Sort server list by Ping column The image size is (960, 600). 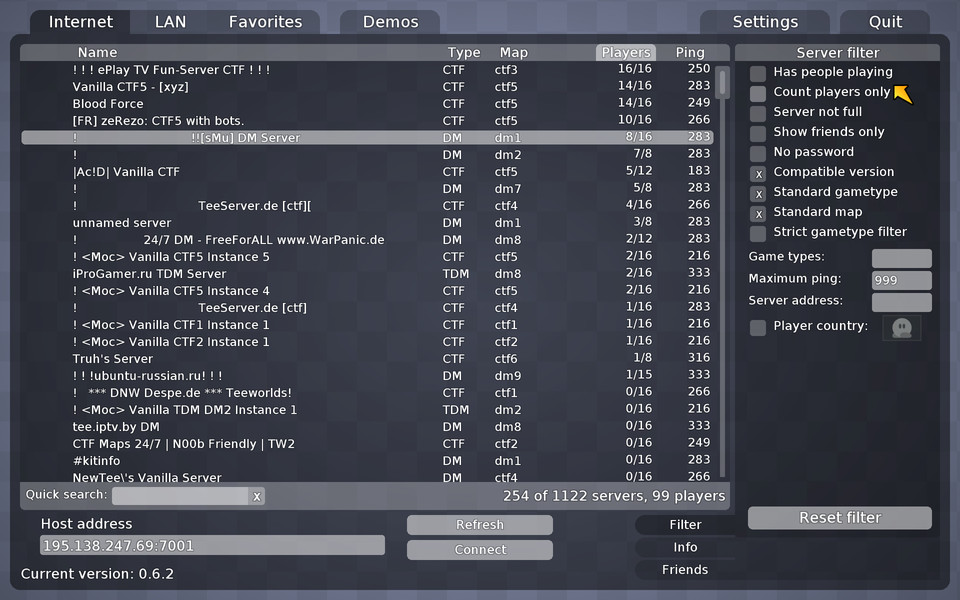pyautogui.click(x=690, y=53)
